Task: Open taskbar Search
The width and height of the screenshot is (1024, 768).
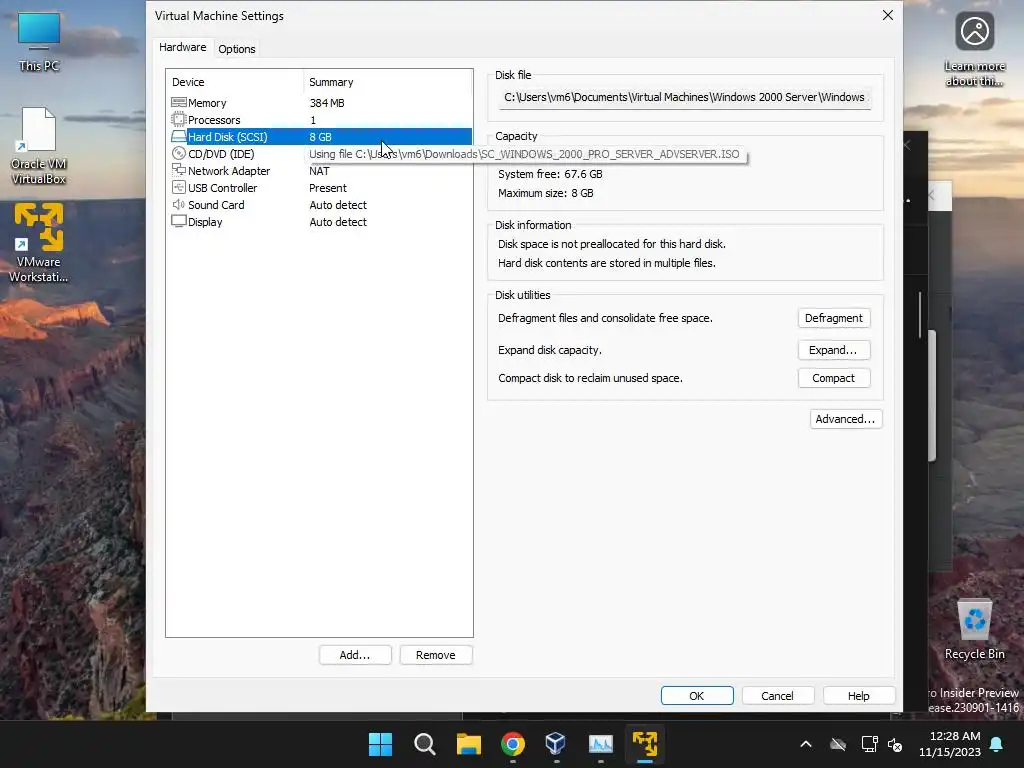Action: (424, 744)
